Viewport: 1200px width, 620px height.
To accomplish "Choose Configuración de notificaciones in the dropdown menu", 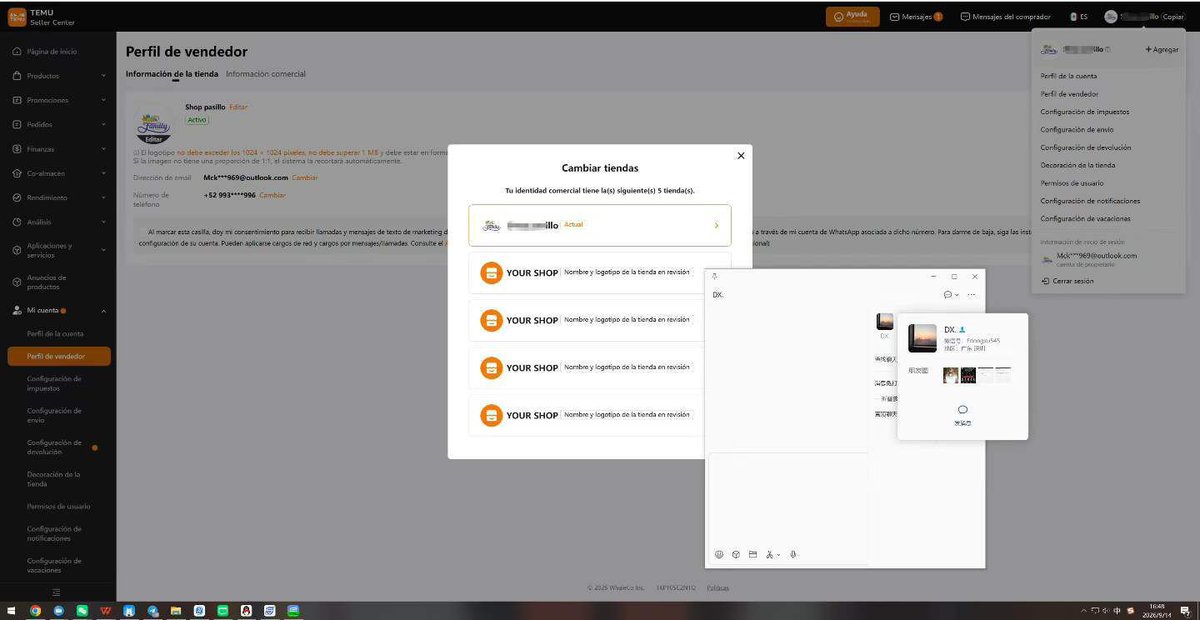I will (x=1090, y=201).
